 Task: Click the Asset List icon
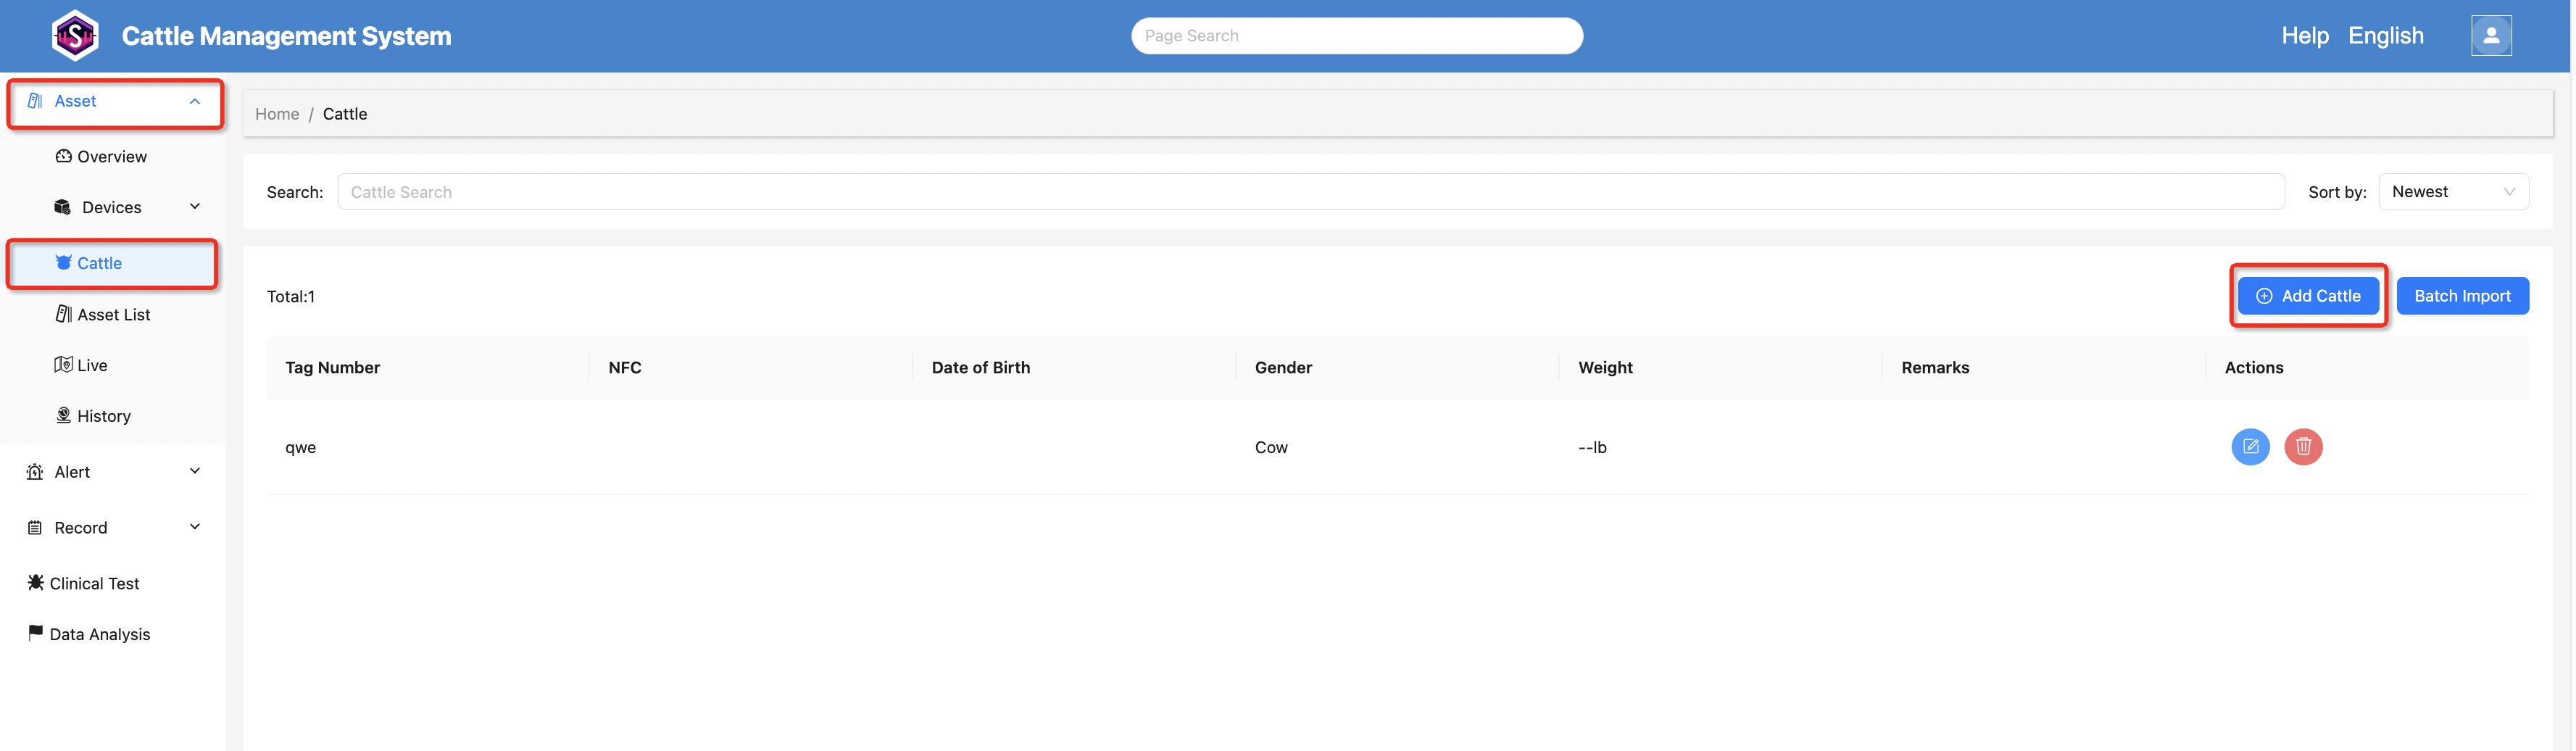click(64, 314)
